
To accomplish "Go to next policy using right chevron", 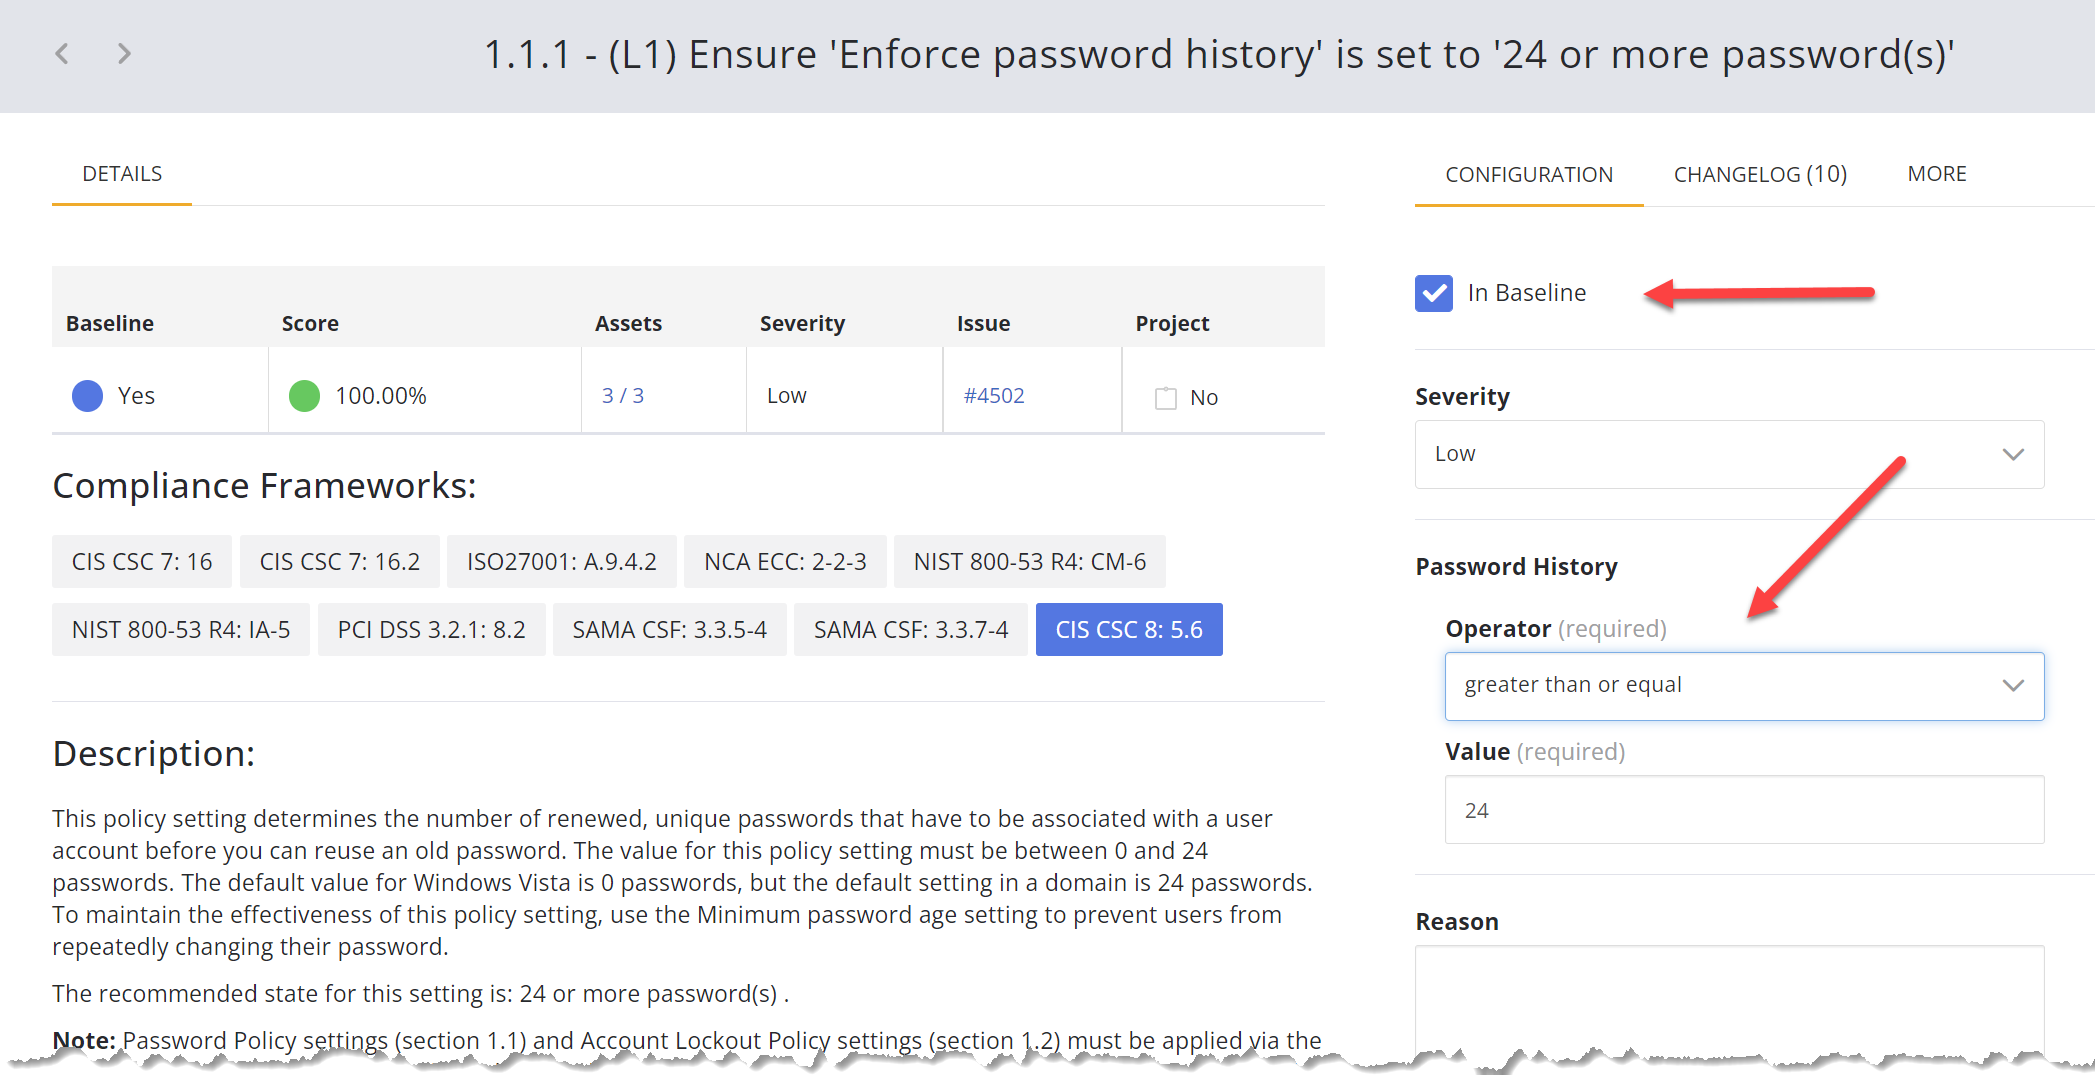I will 124,54.
